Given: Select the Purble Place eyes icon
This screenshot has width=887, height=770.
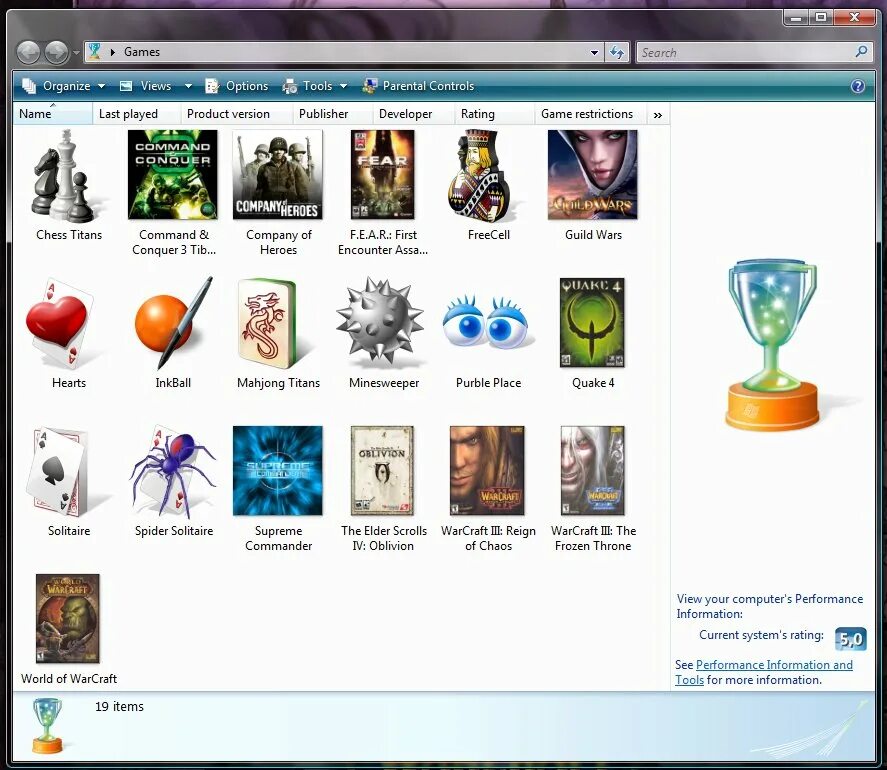Looking at the screenshot, I should (486, 321).
